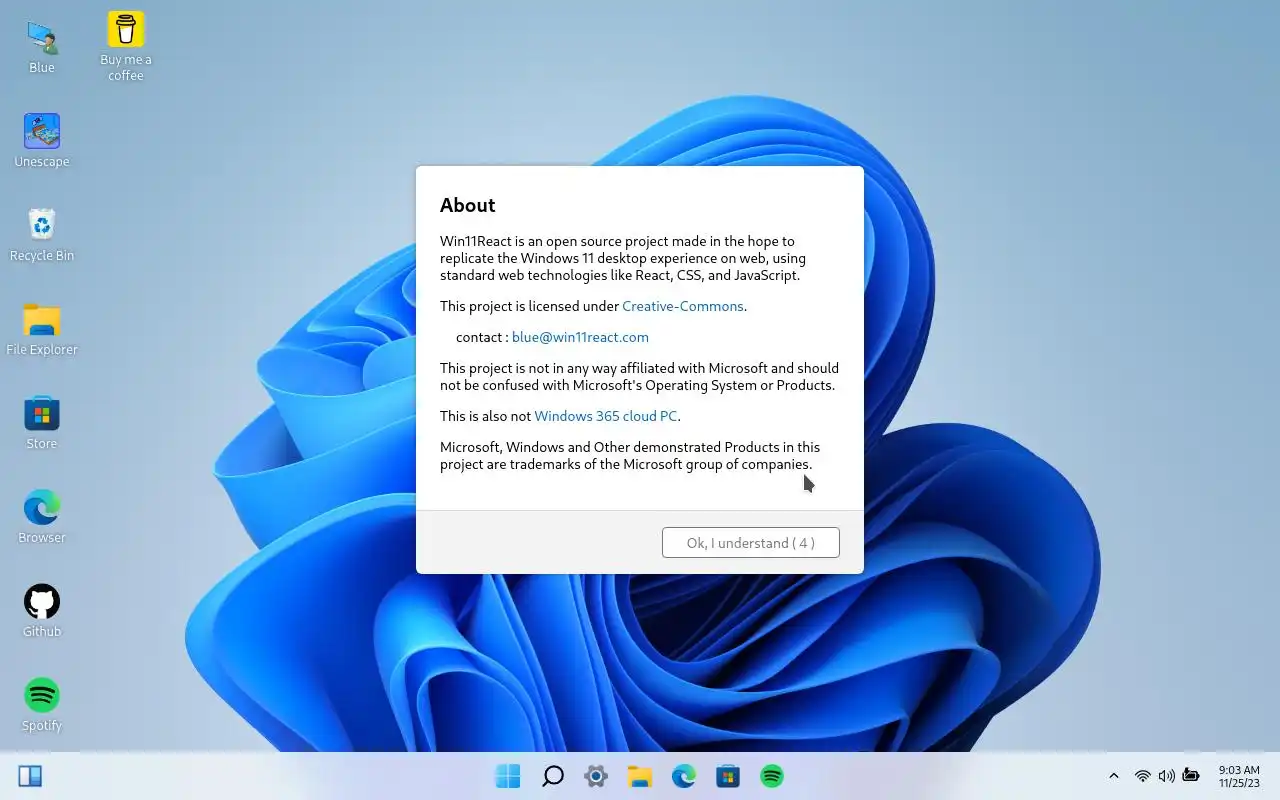1280x800 pixels.
Task: Open the Spotify desktop shortcut
Action: coord(42,704)
